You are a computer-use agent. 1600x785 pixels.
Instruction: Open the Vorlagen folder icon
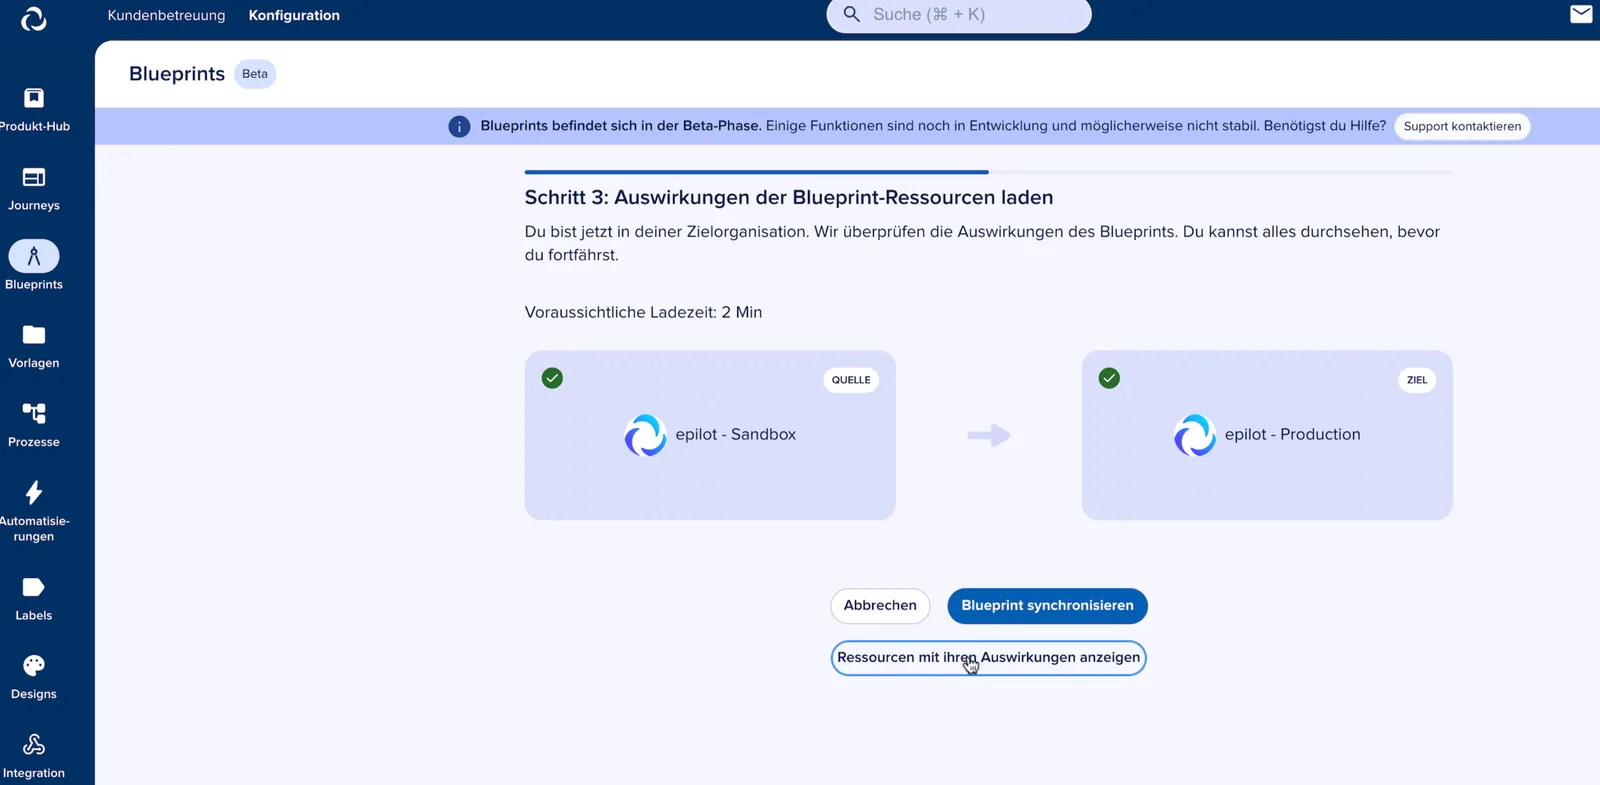tap(34, 335)
